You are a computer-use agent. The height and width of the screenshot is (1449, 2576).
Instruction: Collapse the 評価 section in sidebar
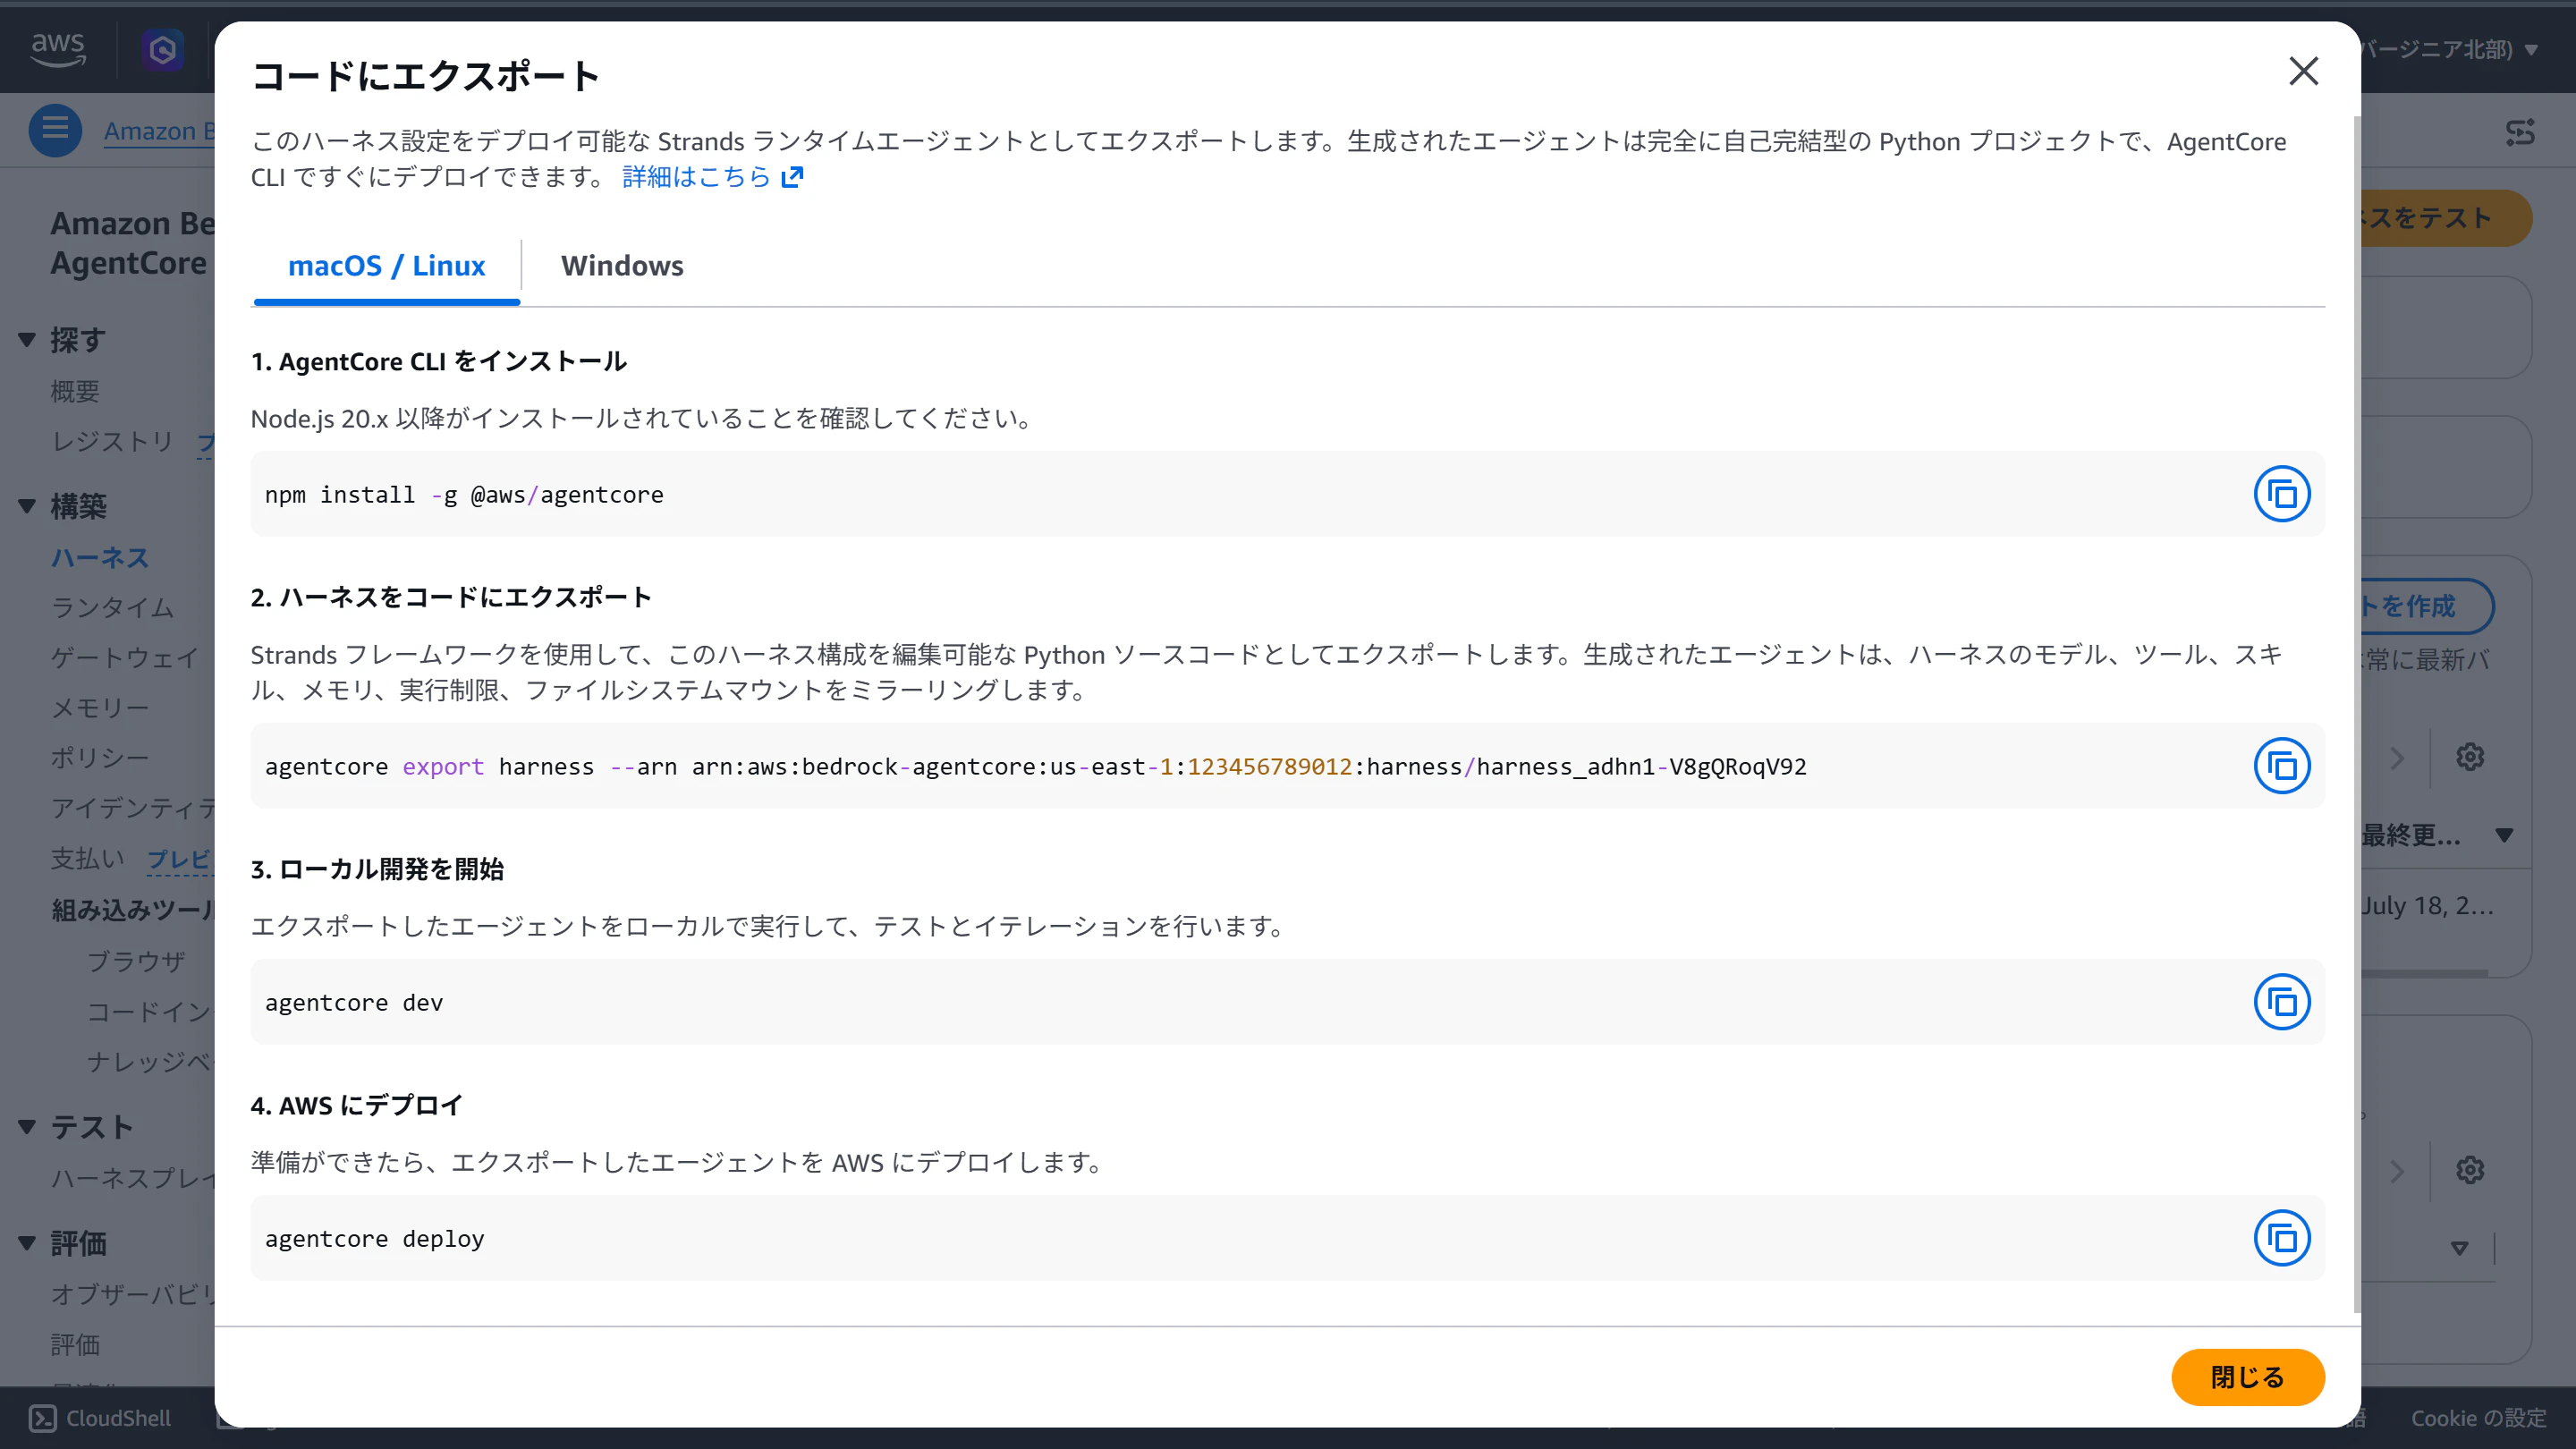coord(27,1243)
